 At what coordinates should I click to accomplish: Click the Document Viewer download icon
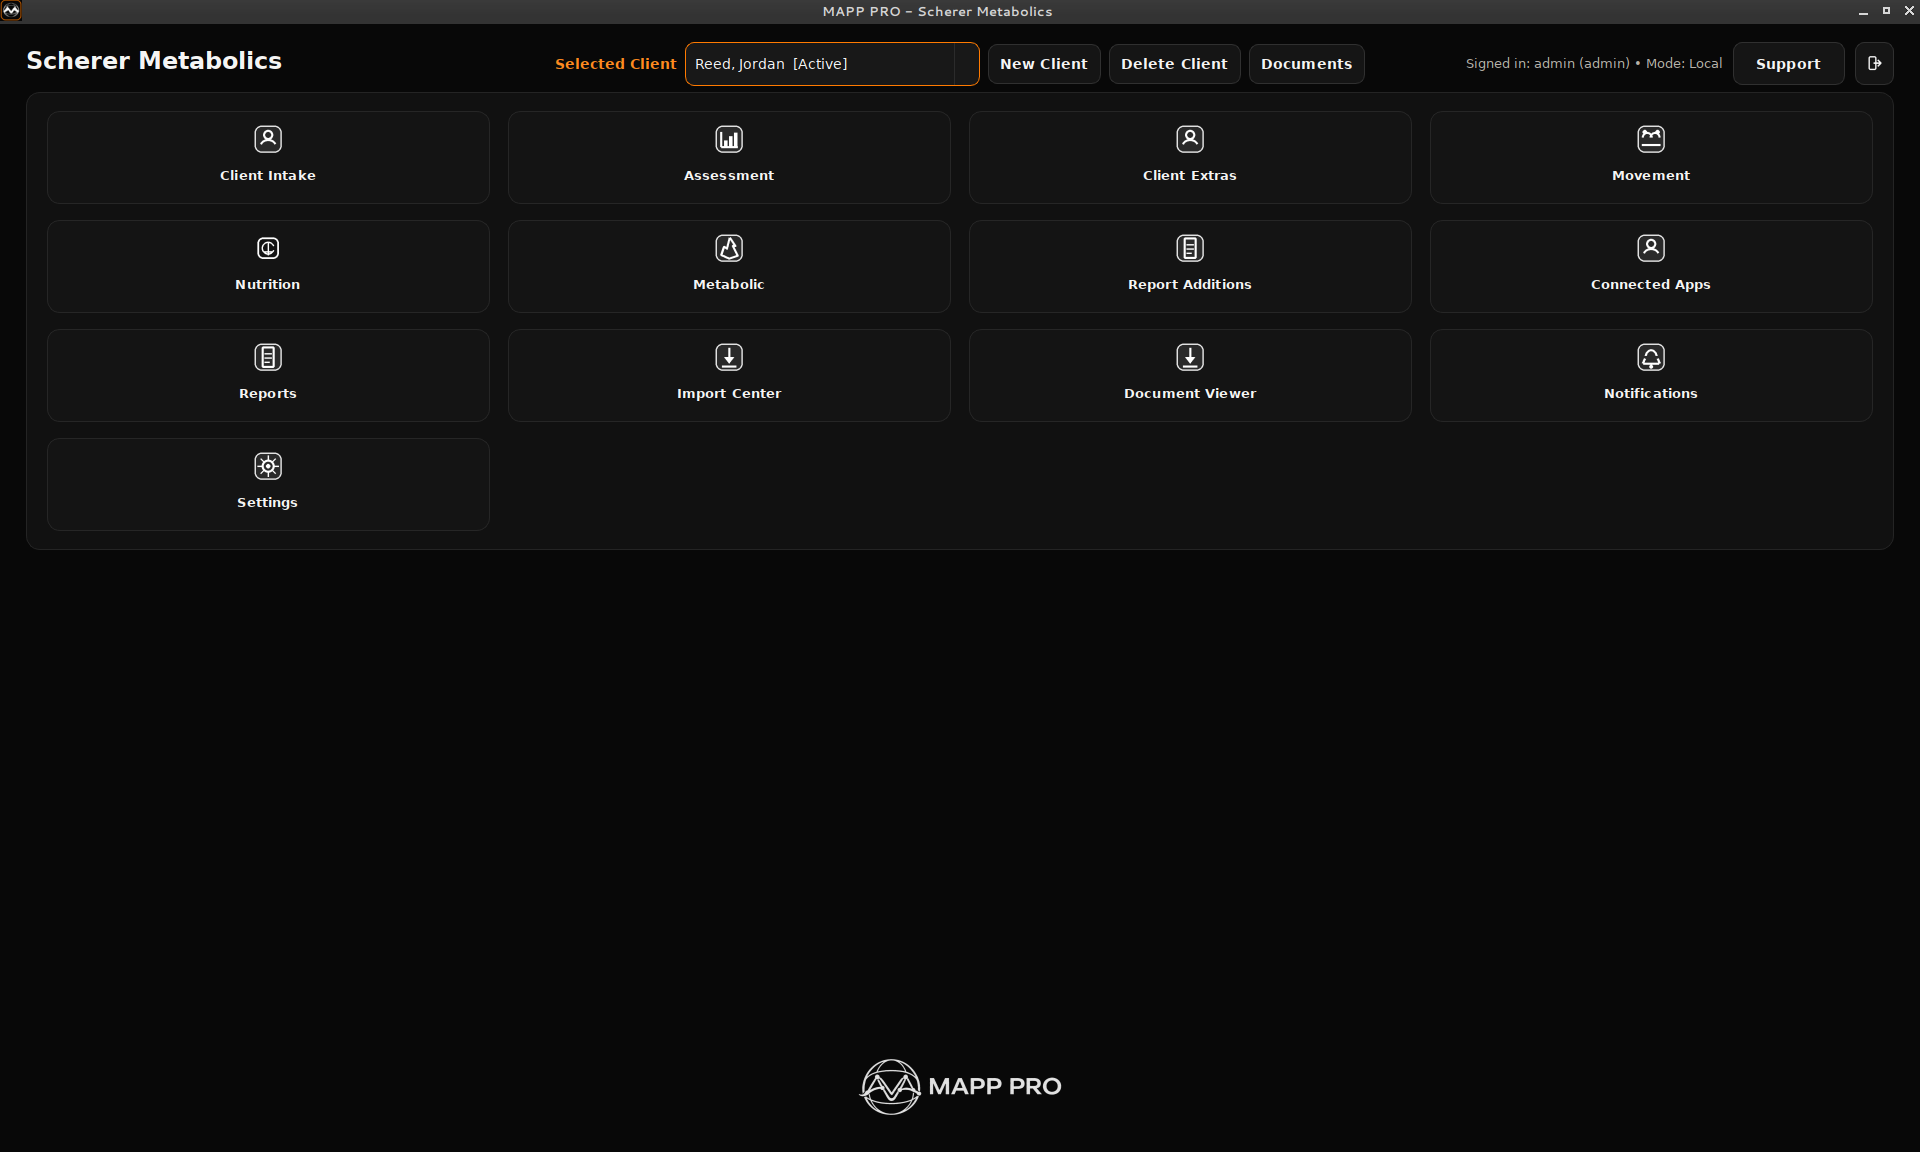[x=1190, y=357]
